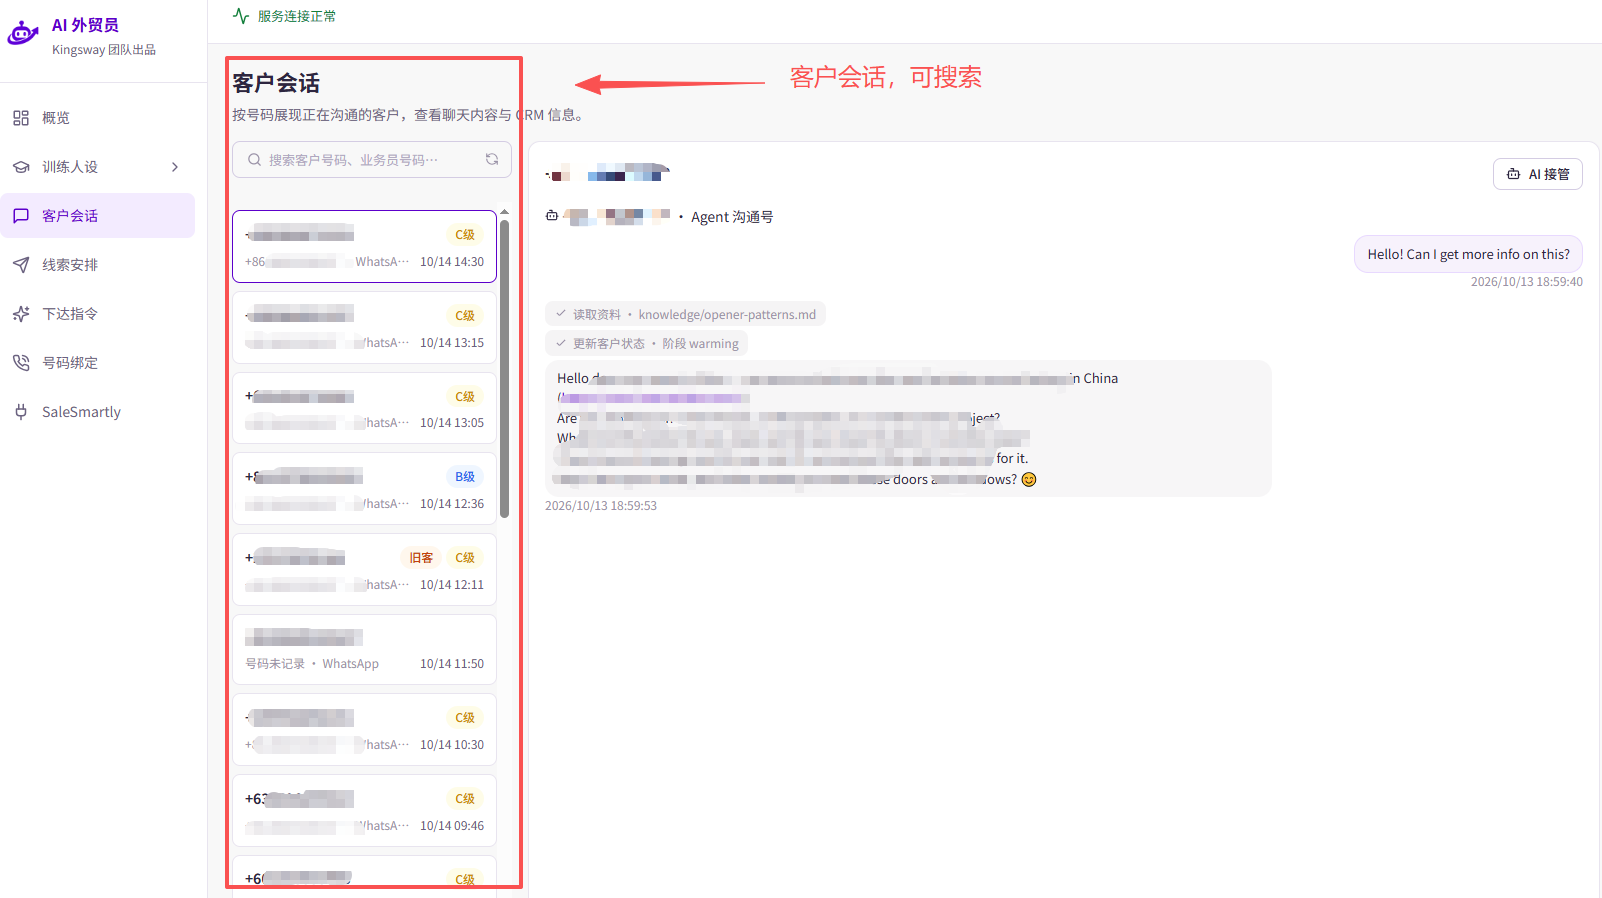Open the 号码绑定 menu item
1602x898 pixels.
[x=98, y=363]
